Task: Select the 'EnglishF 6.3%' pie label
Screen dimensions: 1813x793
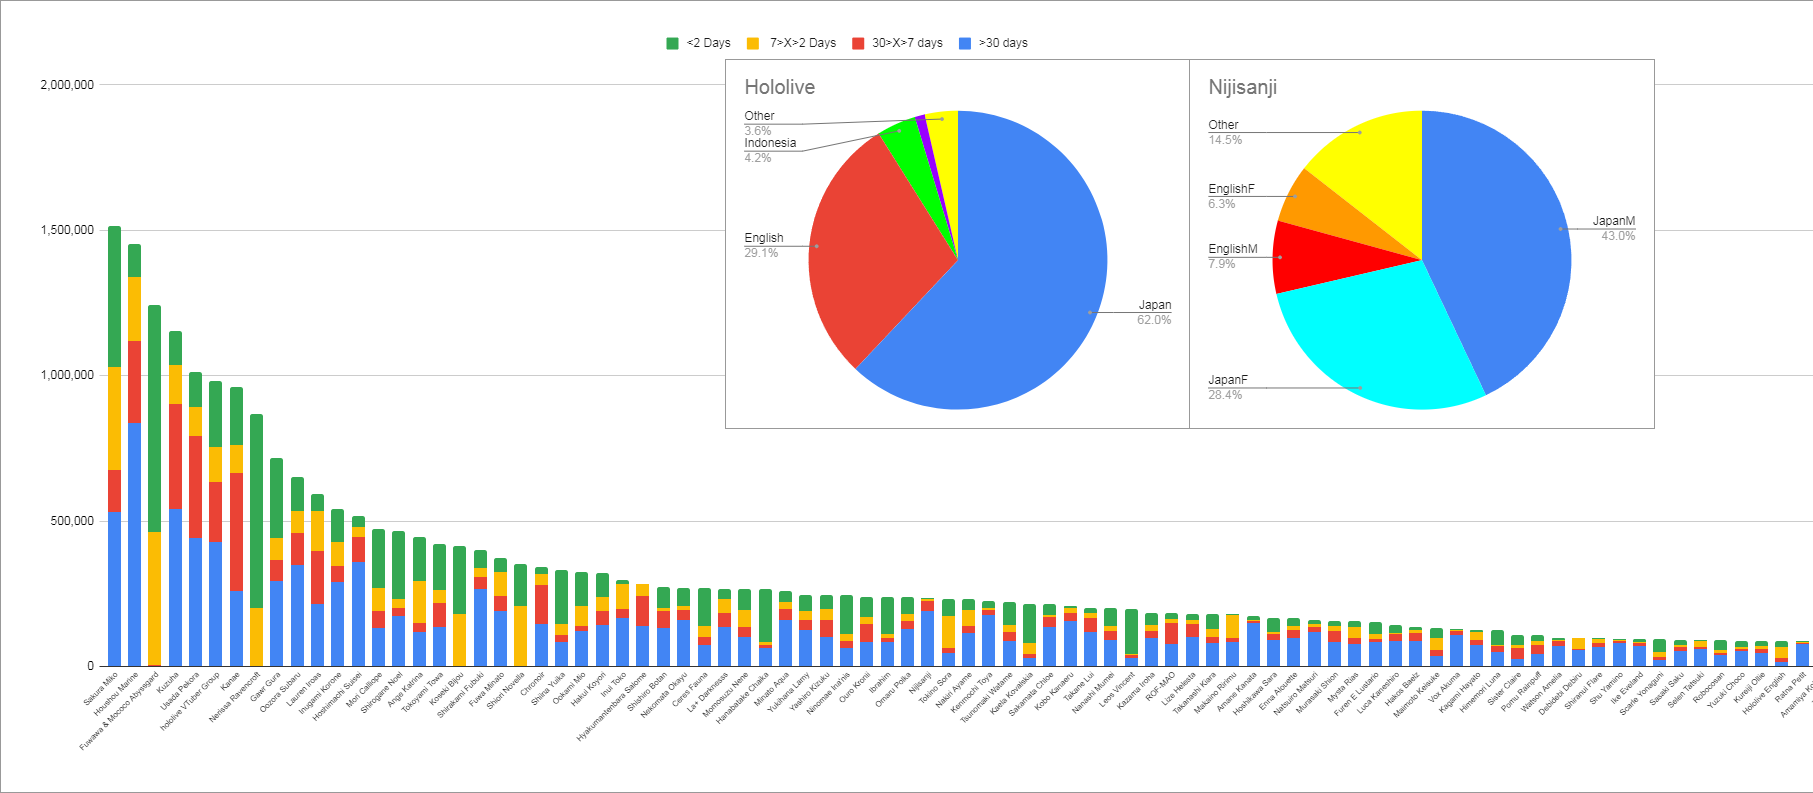Action: point(1231,196)
